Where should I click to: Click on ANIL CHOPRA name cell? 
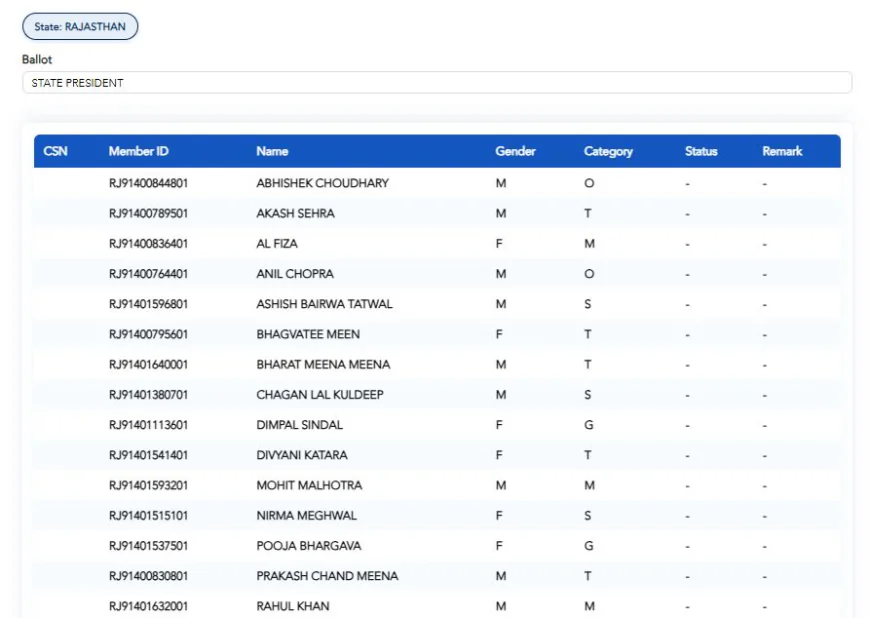[295, 274]
